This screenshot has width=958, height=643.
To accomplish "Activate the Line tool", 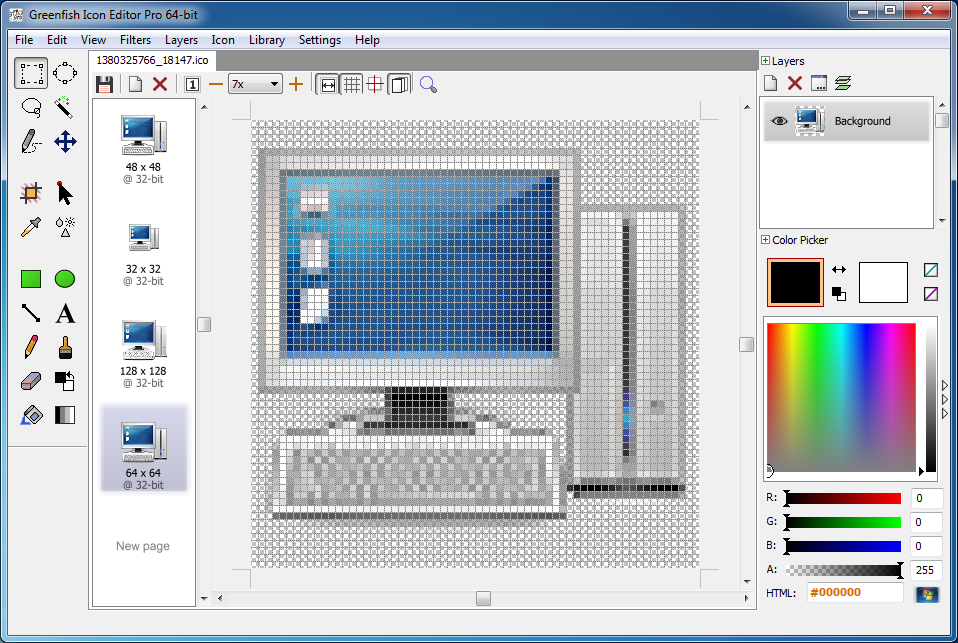I will [x=30, y=313].
